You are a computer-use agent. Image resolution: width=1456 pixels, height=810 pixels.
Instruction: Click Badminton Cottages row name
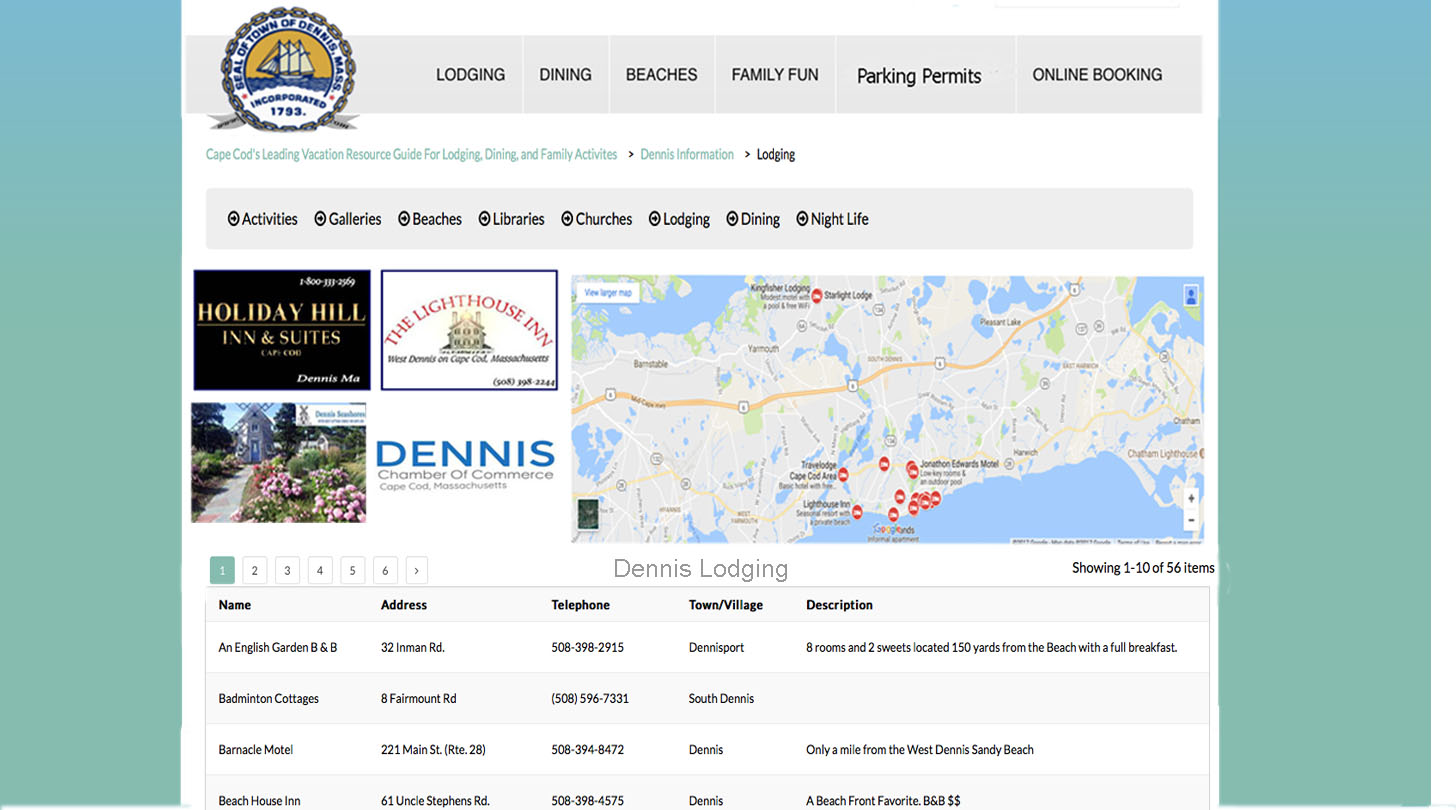(269, 698)
